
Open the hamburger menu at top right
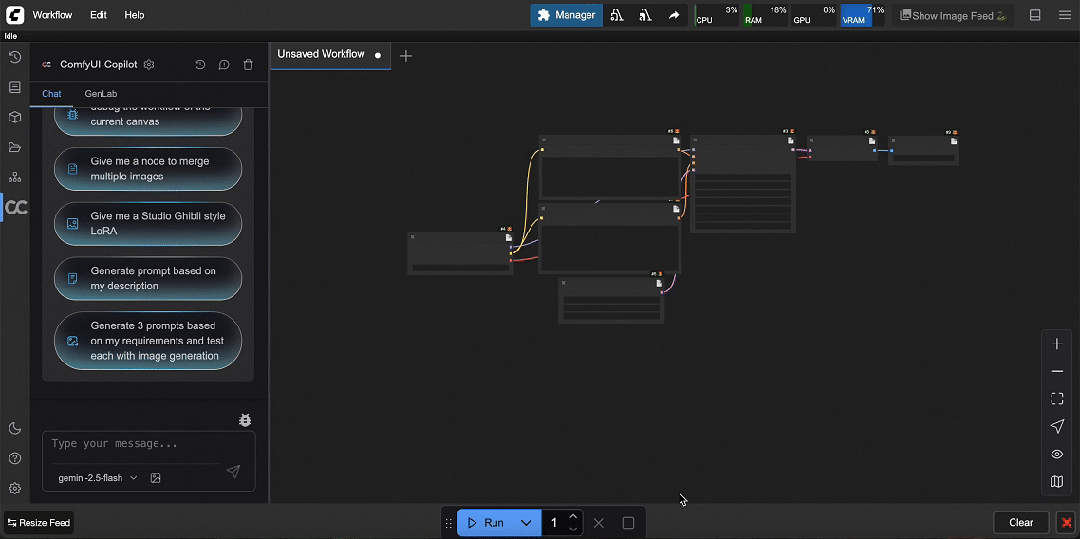[x=1065, y=15]
